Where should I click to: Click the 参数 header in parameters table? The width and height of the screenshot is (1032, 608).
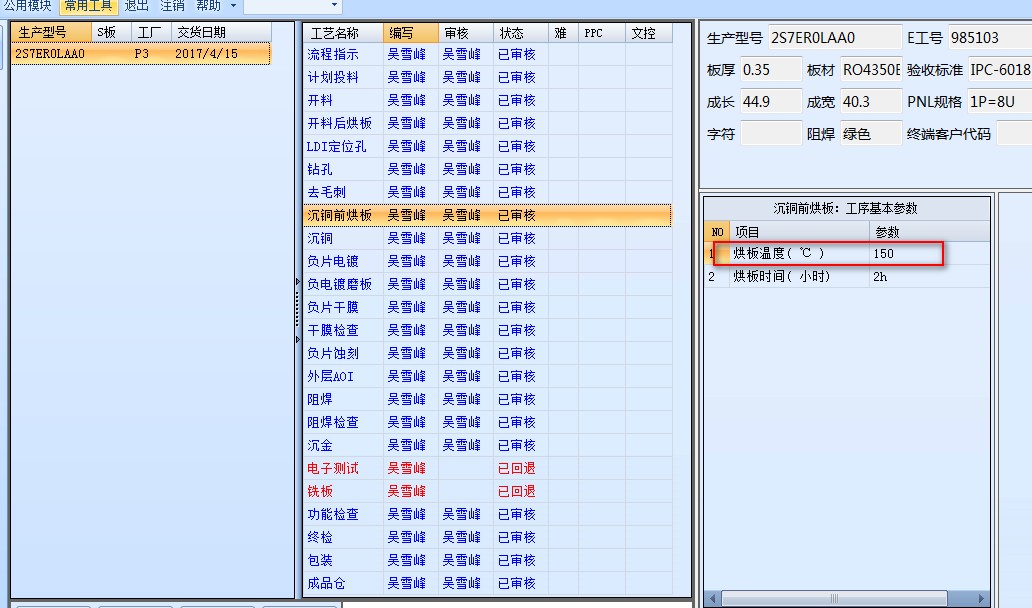[x=929, y=232]
